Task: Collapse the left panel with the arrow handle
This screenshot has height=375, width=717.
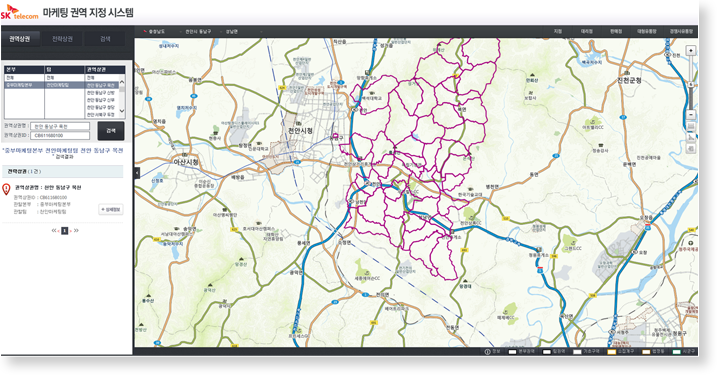Action: click(137, 173)
